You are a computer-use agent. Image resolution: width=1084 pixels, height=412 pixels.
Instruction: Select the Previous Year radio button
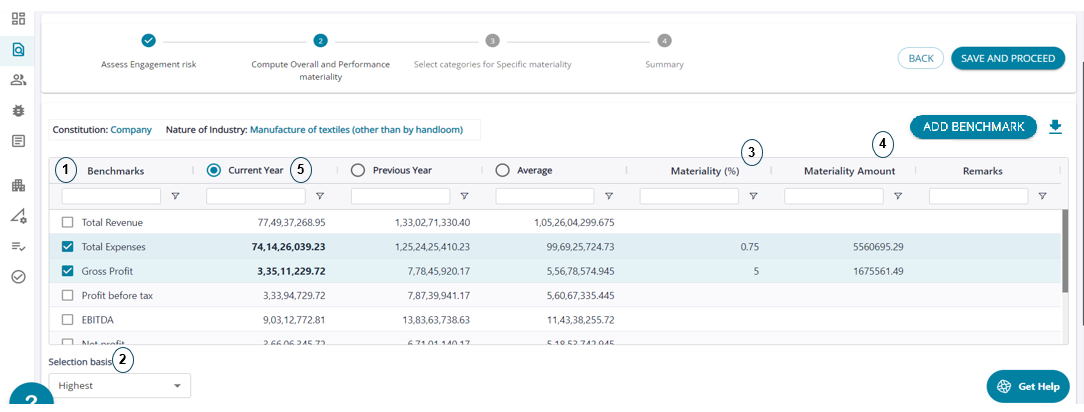pyautogui.click(x=357, y=170)
